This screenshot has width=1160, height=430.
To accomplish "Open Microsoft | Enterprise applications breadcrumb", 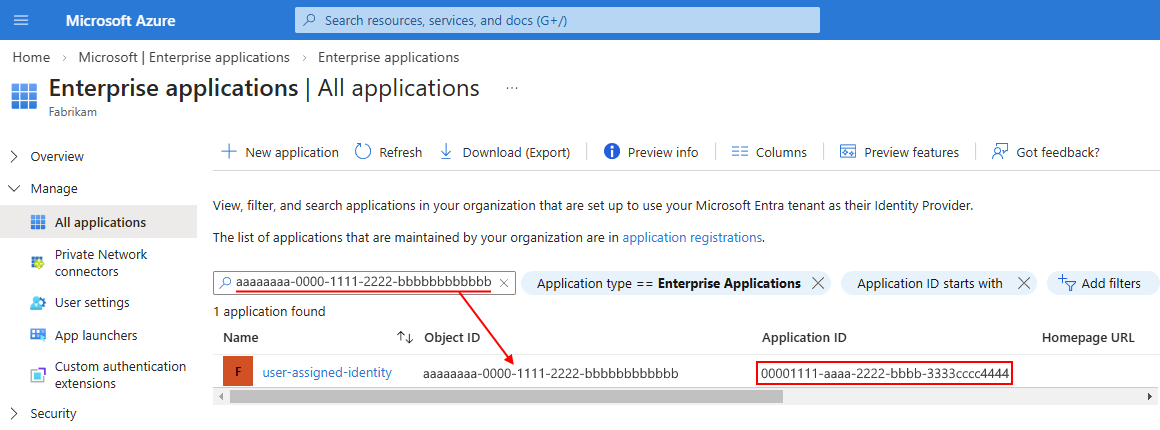I will pos(184,57).
